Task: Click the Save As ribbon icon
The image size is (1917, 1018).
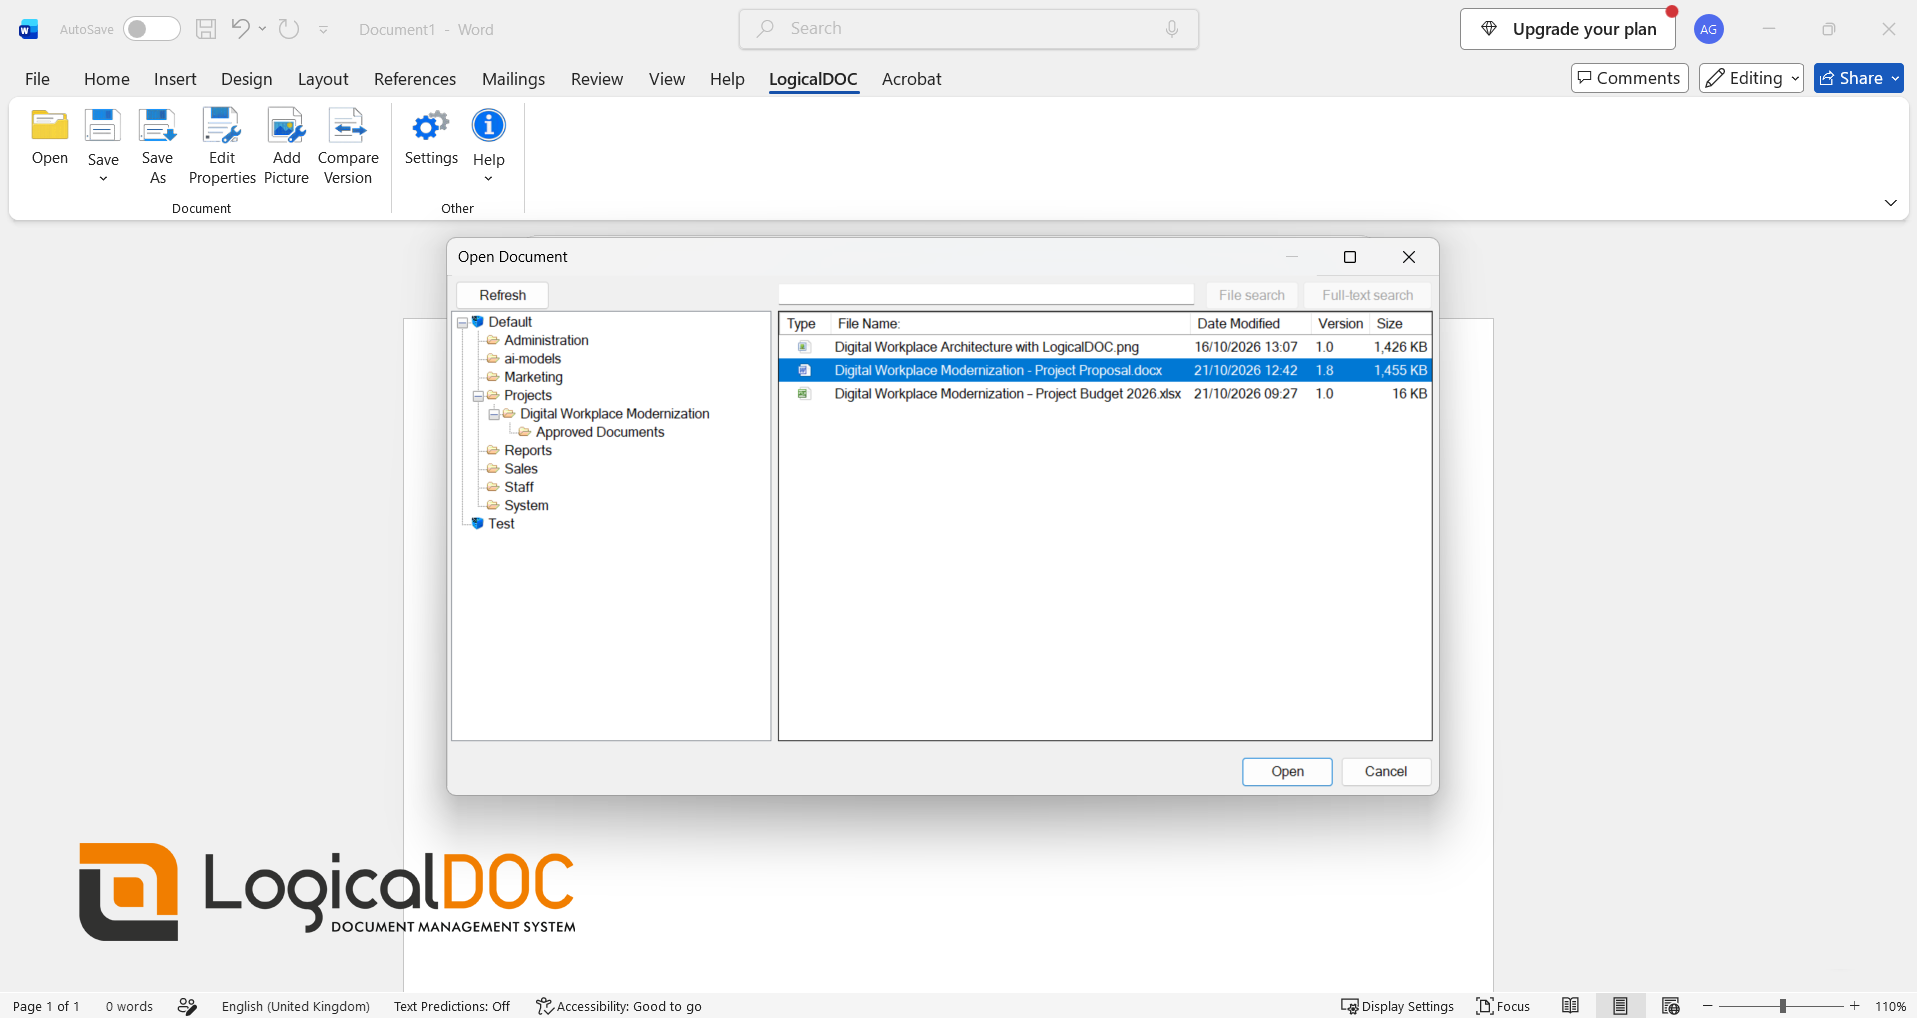Action: tap(157, 126)
